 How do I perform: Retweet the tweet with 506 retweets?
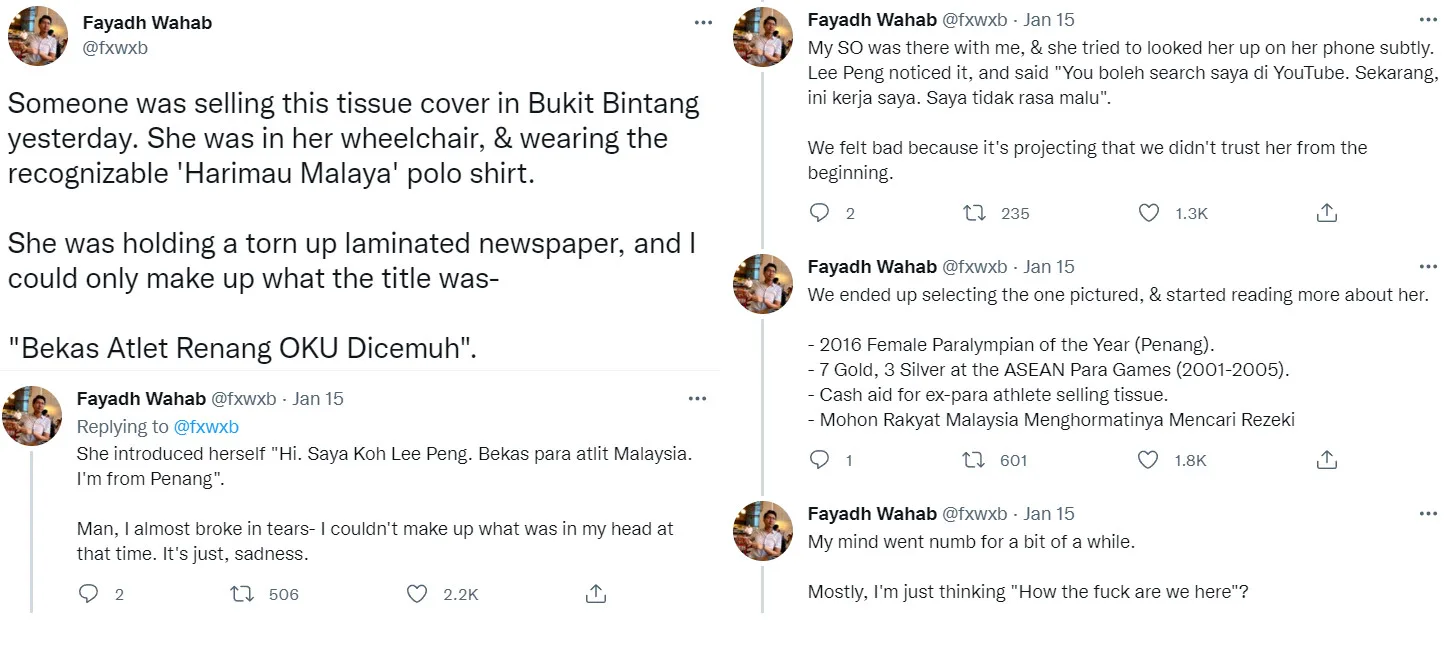[242, 594]
